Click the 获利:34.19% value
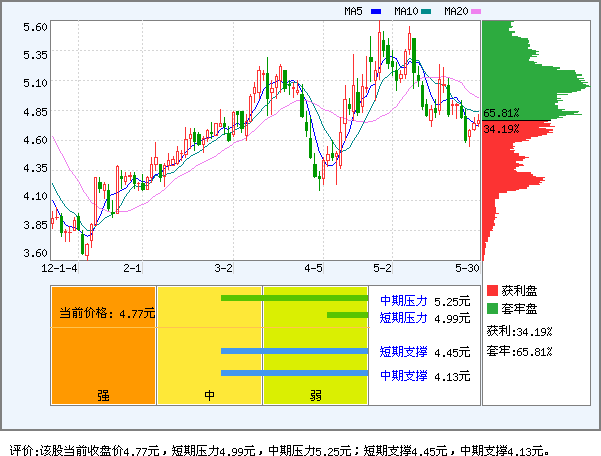Image resolution: width=601 pixels, height=456 pixels. 519,331
